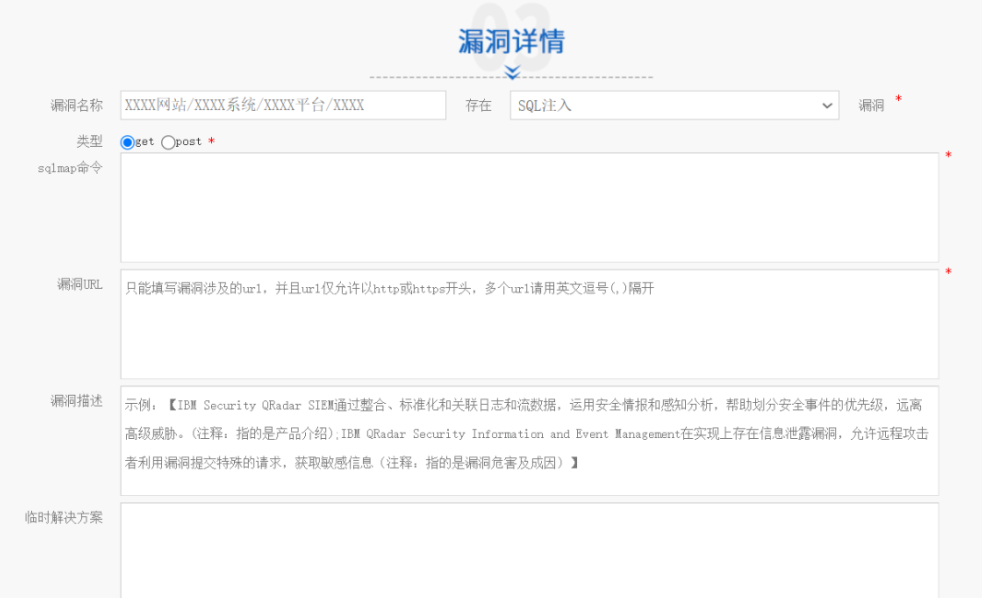
Task: Select the post radio button
Action: tap(168, 142)
